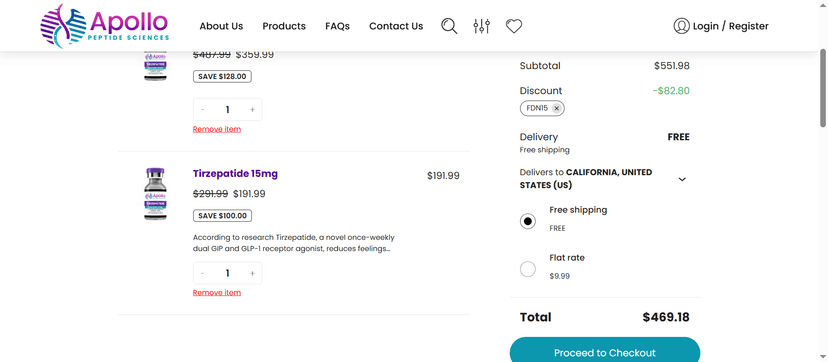The image size is (828, 362).
Task: Open the Contact Us menu item
Action: pyautogui.click(x=396, y=26)
